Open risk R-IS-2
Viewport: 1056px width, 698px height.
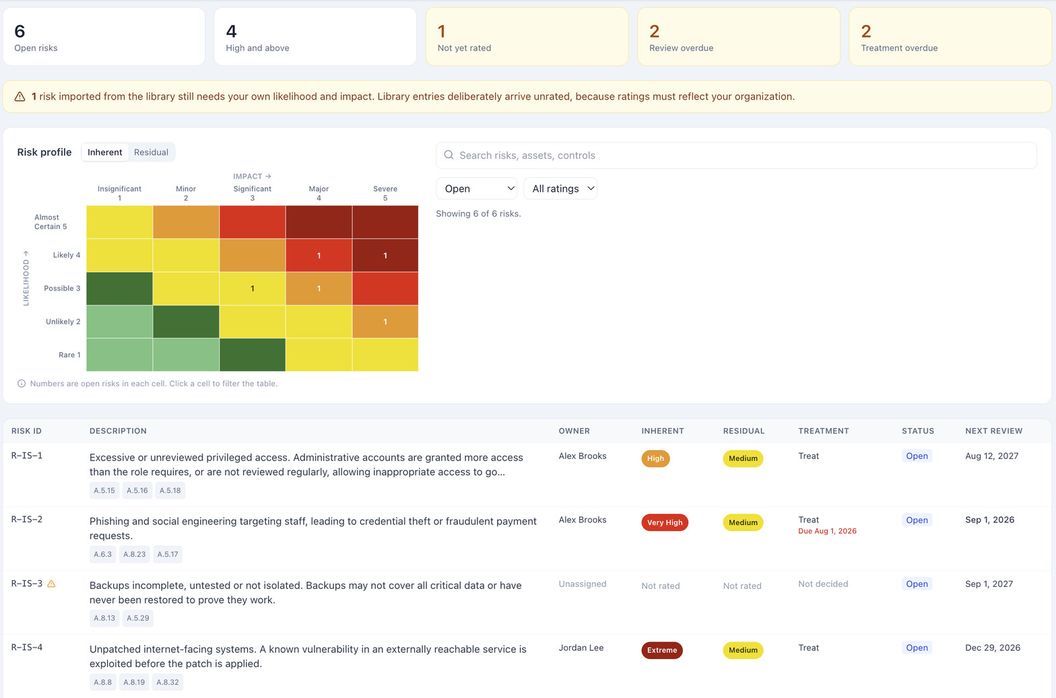[x=26, y=519]
